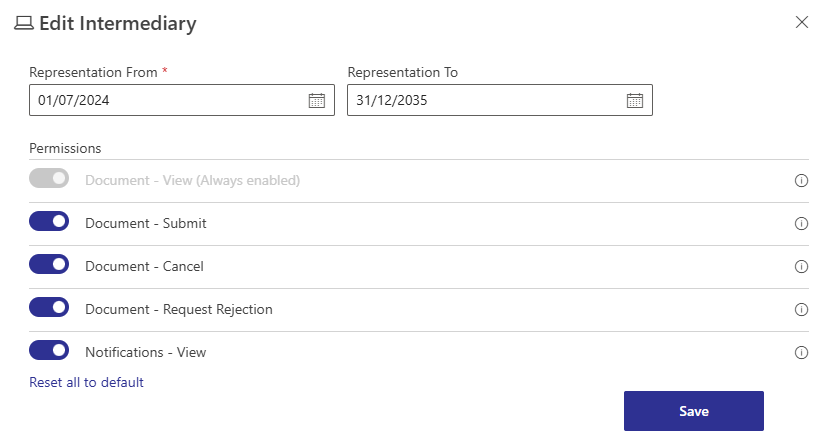Disable the Document - Submit toggle
The width and height of the screenshot is (824, 448).
[49, 222]
